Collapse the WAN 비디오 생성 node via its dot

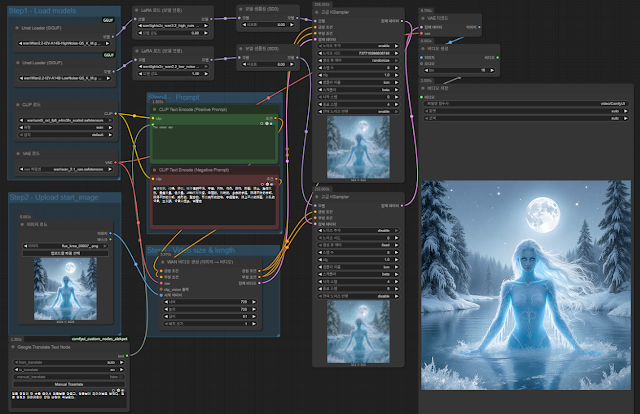point(163,262)
